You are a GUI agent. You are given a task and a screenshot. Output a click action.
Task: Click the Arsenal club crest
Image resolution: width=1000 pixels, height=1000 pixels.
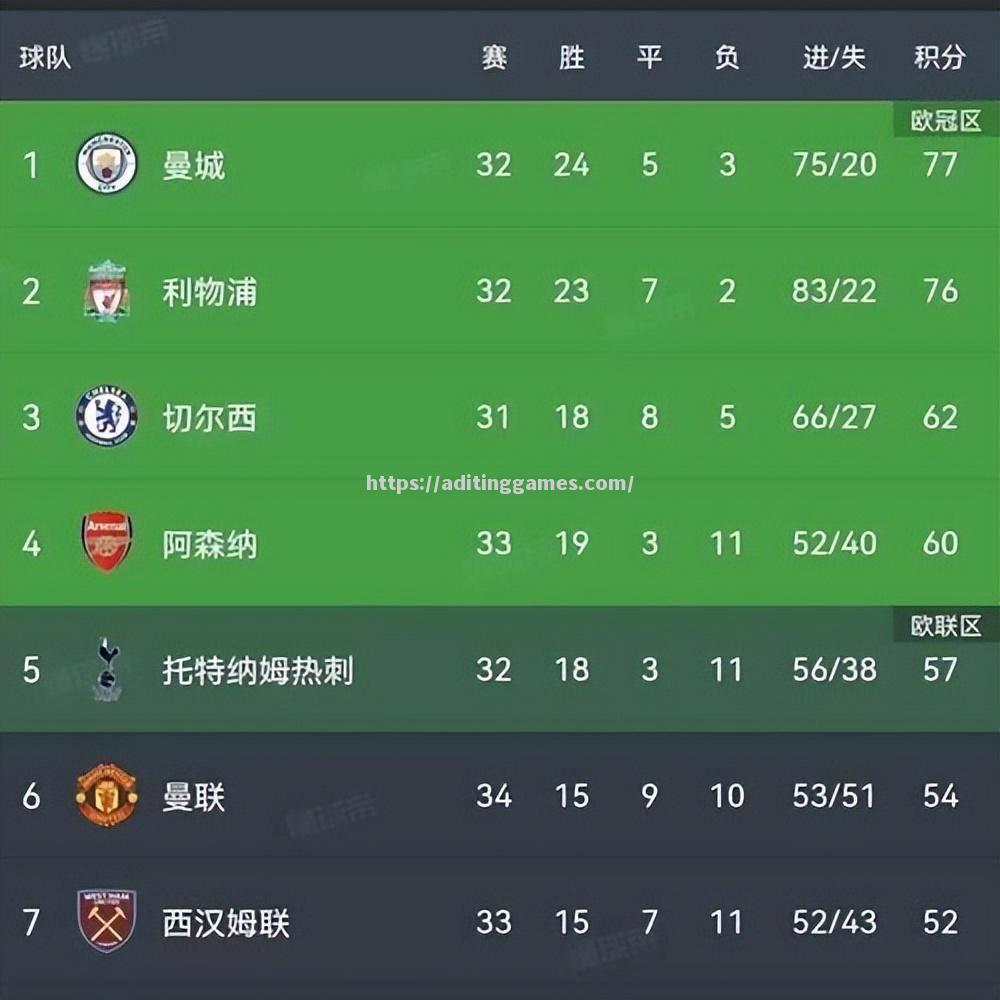click(x=106, y=543)
